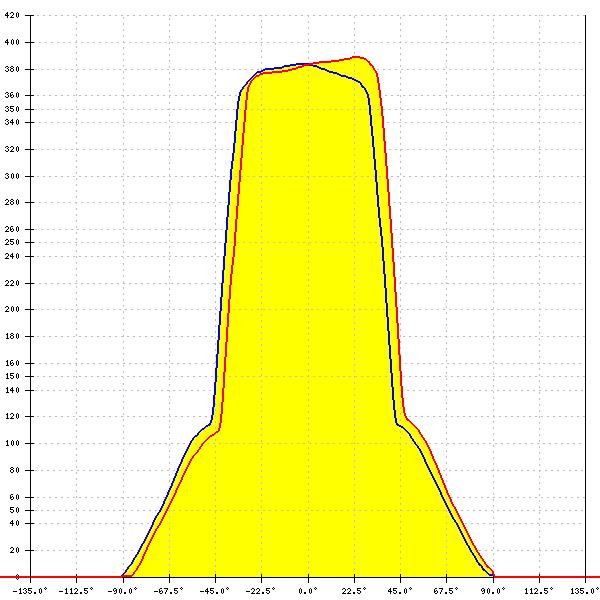This screenshot has width=600, height=600.
Task: Click the positive "45.0°" x-axis label
Action: (400, 591)
